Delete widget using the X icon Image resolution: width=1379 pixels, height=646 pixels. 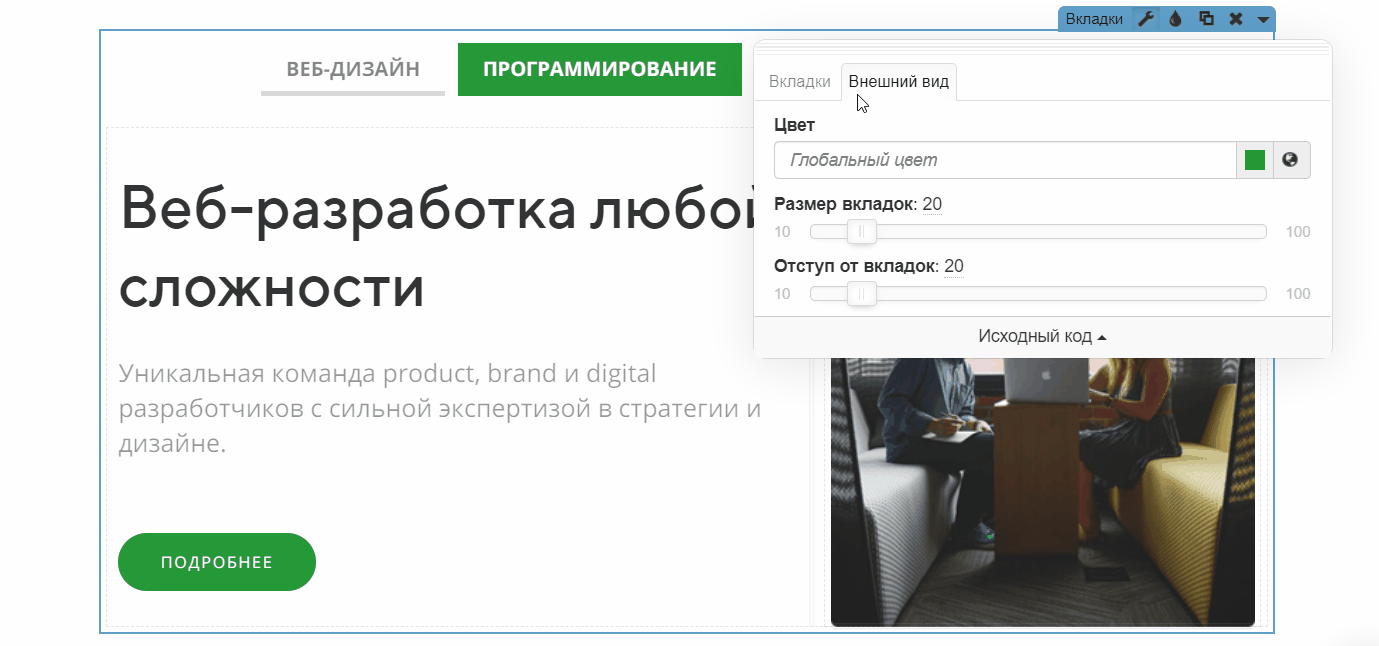tap(1236, 19)
